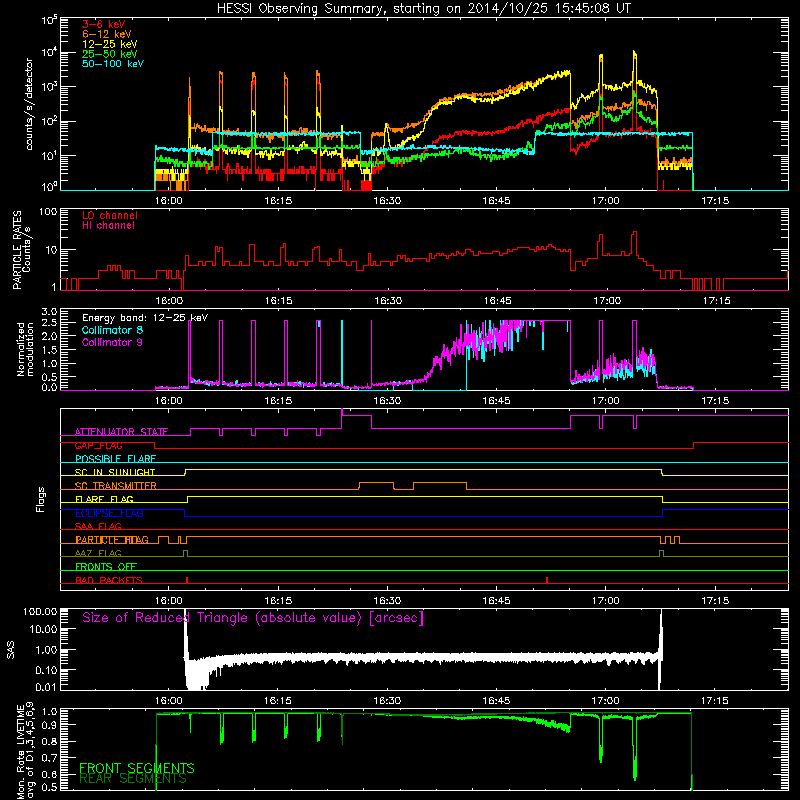
Task: Select the 3-6 keV legend label
Action: [x=104, y=24]
